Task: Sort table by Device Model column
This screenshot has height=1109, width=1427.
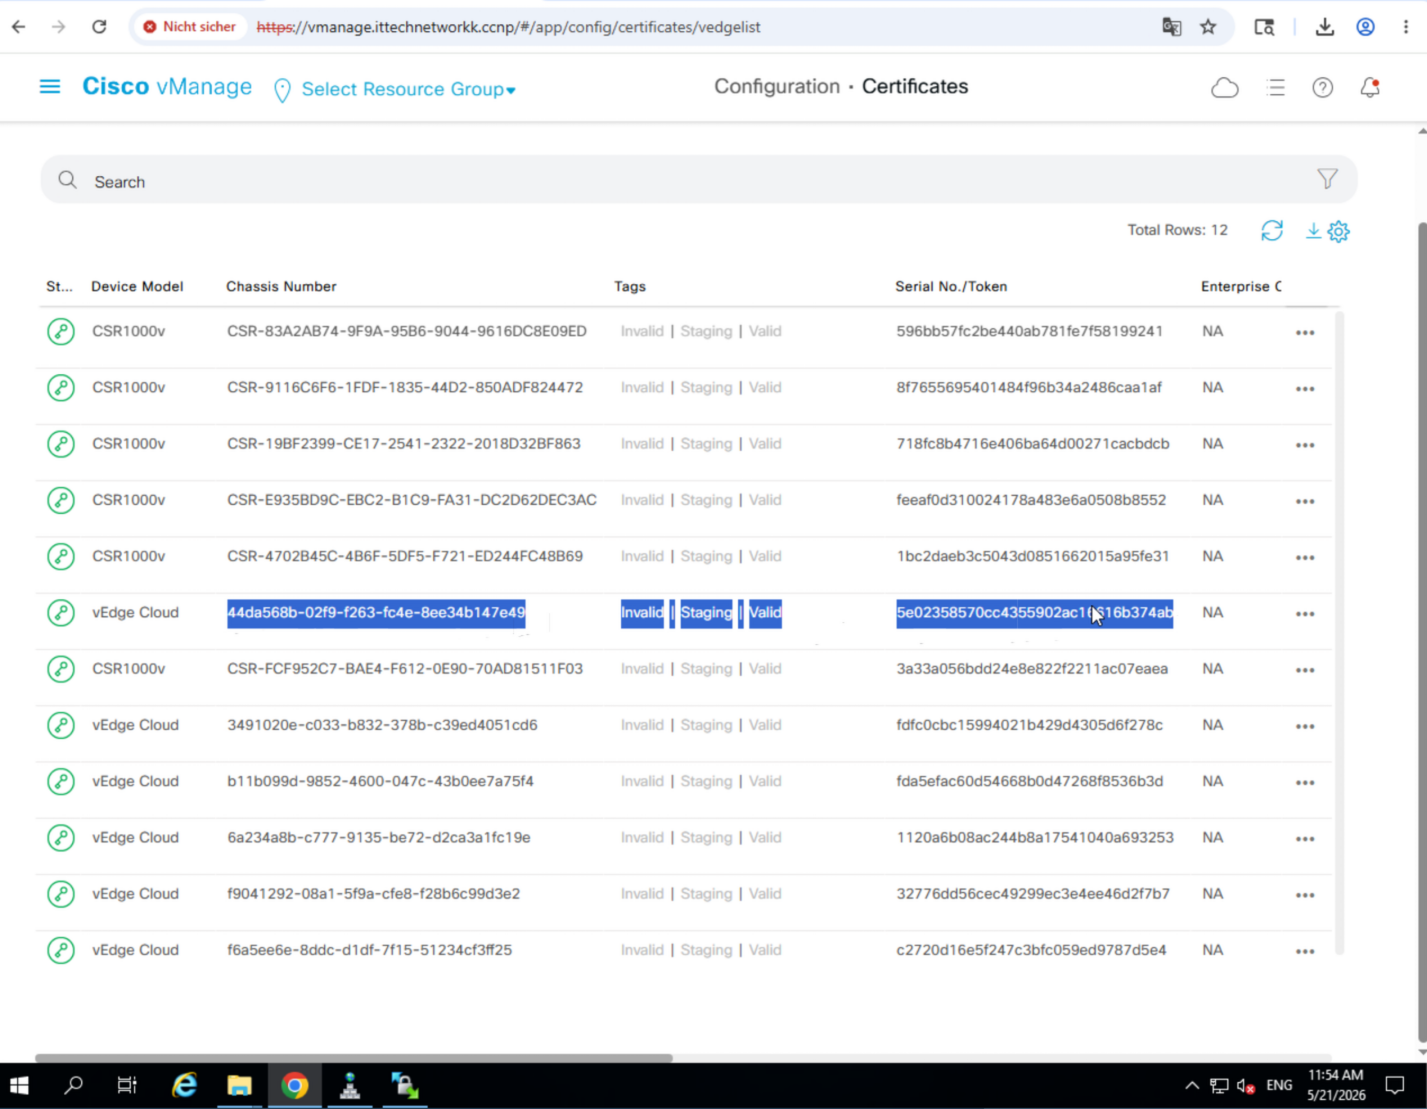Action: tap(137, 286)
